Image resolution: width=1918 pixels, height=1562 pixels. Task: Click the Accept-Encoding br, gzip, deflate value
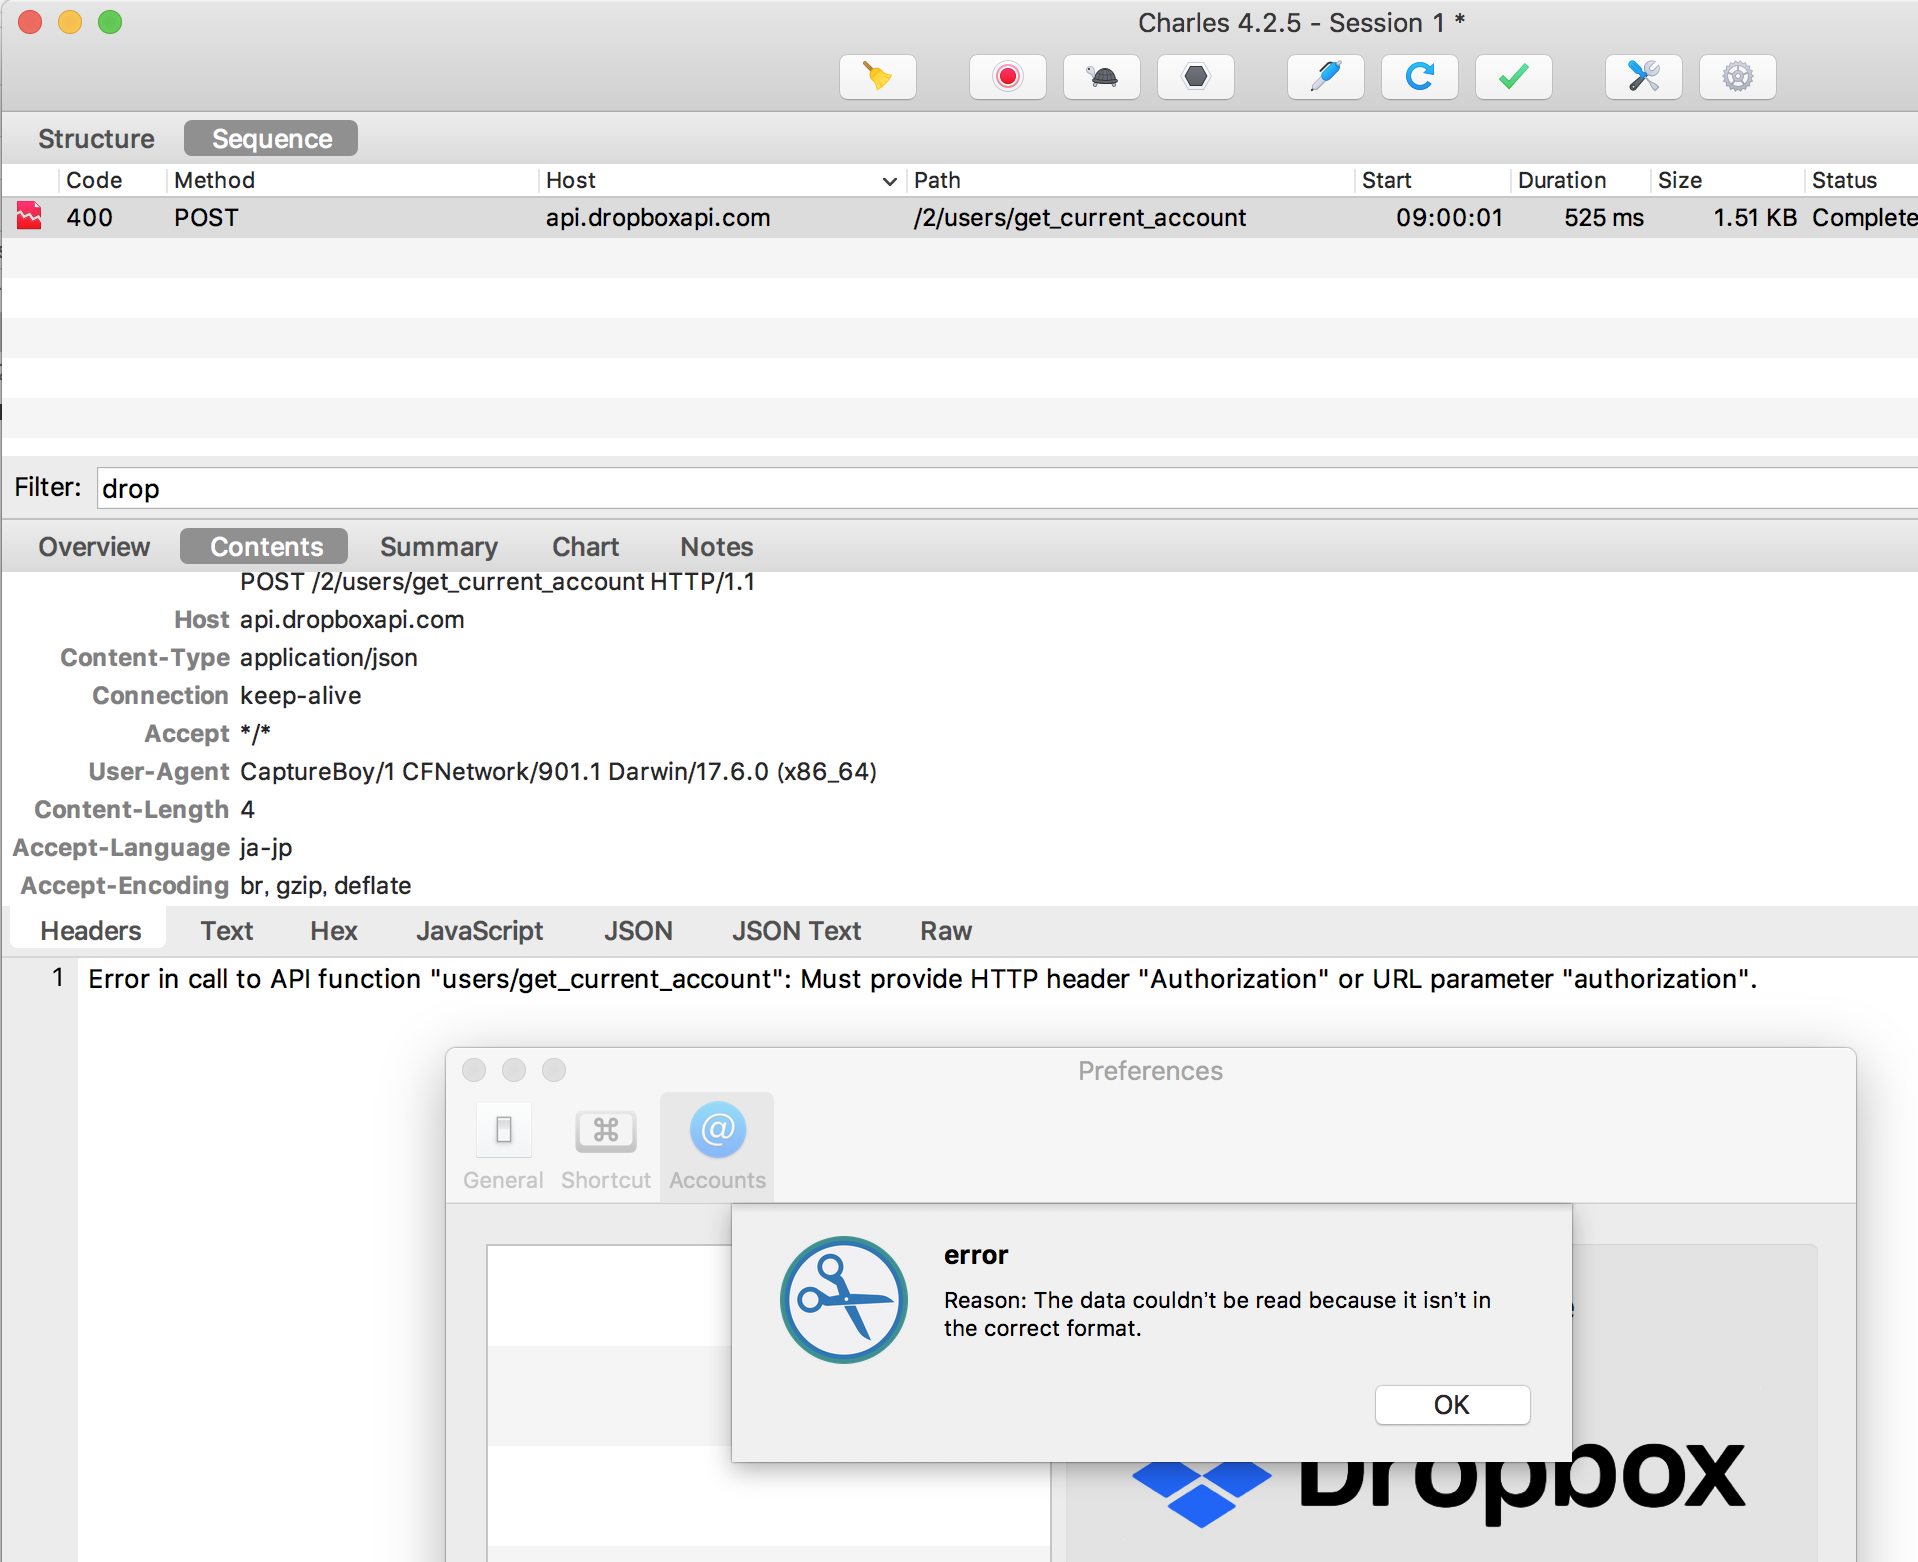[326, 885]
